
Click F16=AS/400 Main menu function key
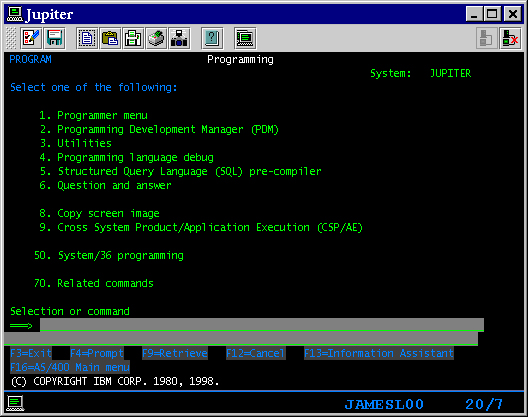(70, 367)
